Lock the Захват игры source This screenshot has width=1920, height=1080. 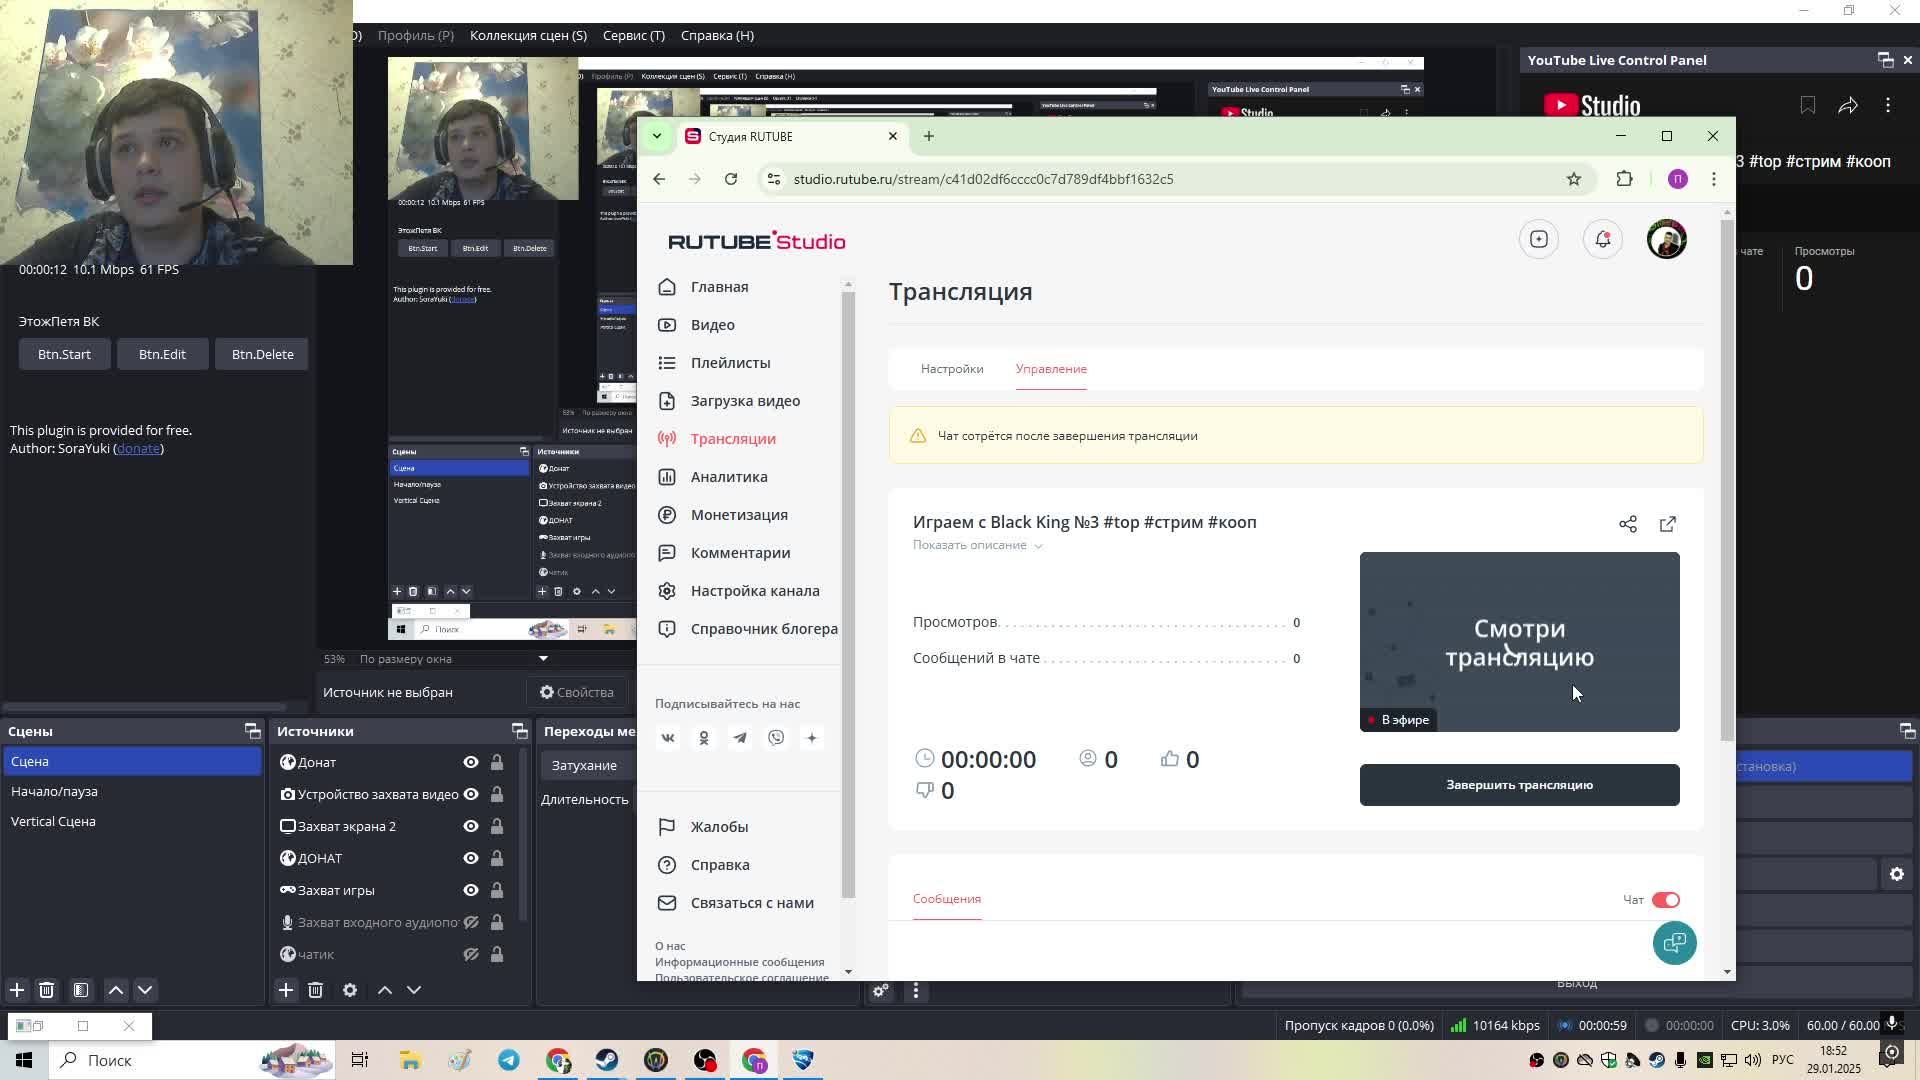pos(497,890)
